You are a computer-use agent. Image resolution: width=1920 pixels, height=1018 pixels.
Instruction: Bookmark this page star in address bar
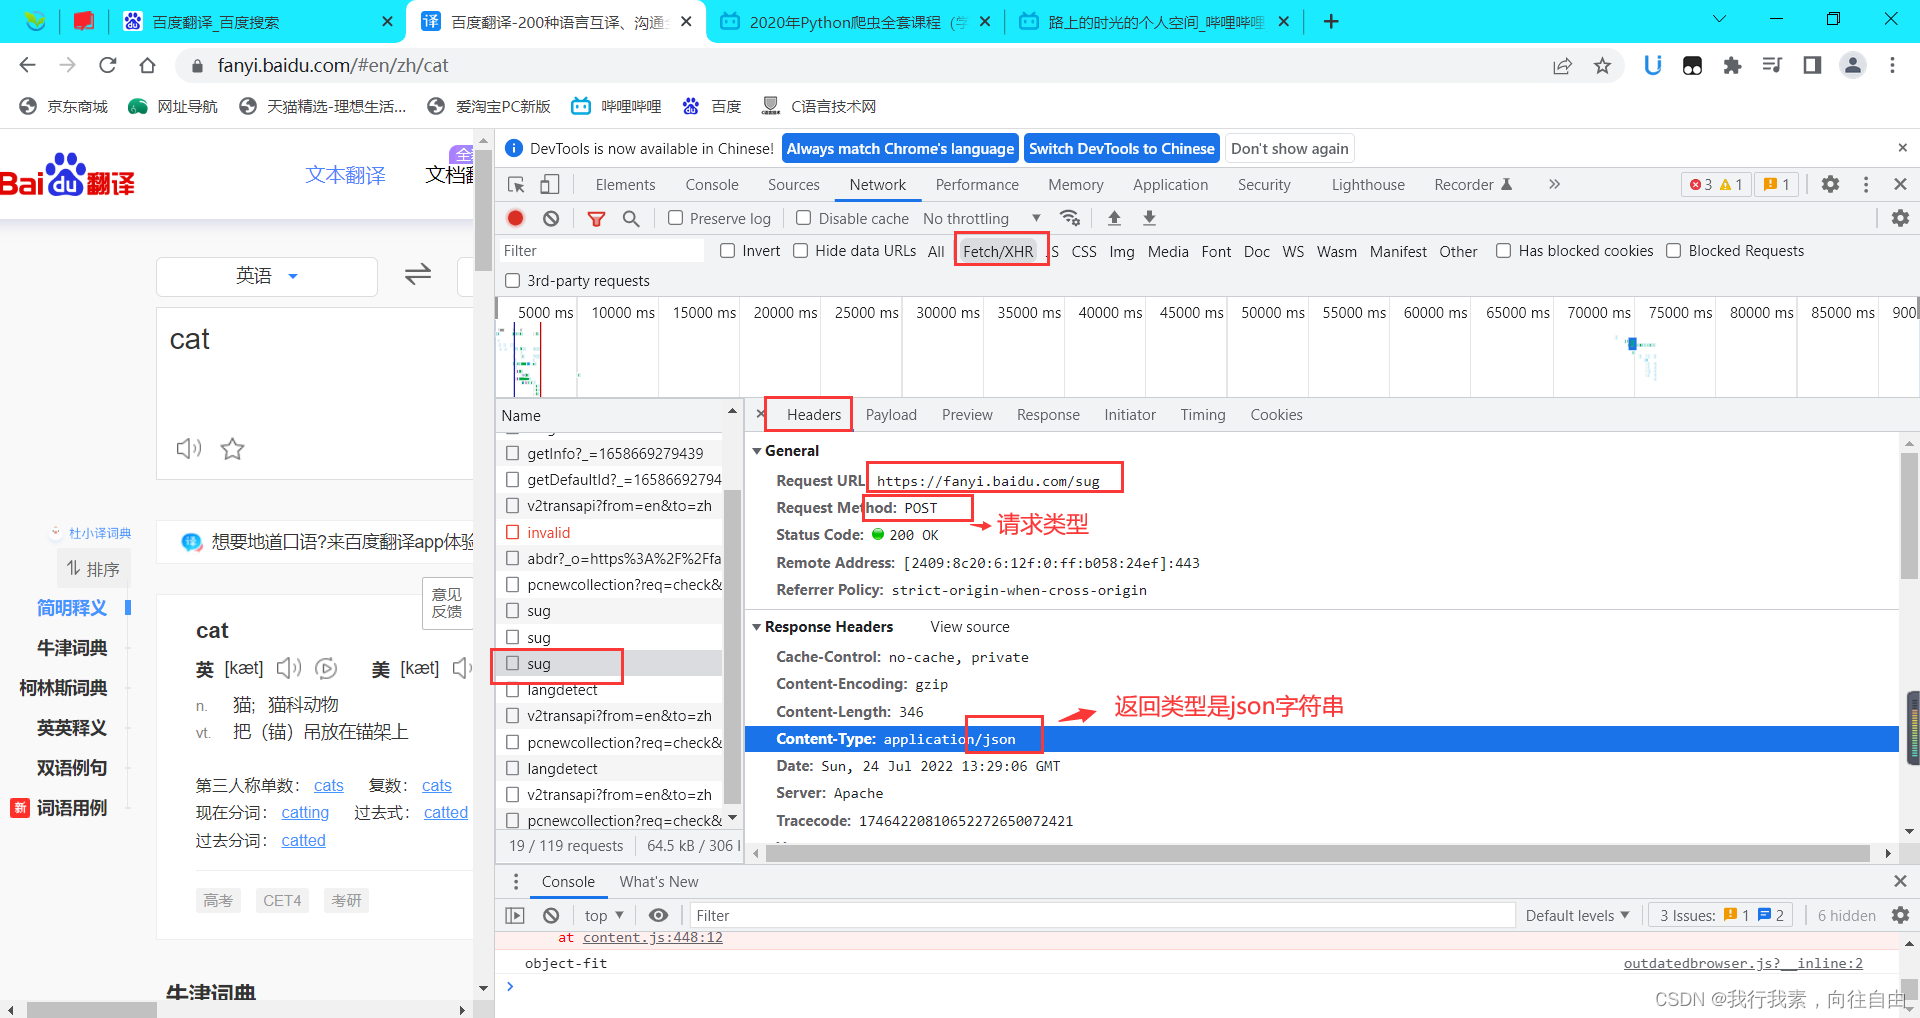pyautogui.click(x=1603, y=65)
